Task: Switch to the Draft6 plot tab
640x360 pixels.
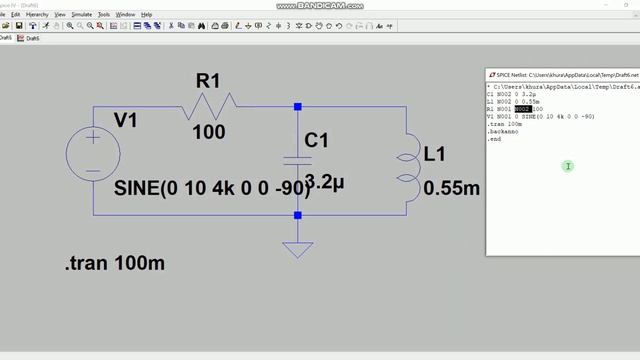Action: tap(28, 38)
